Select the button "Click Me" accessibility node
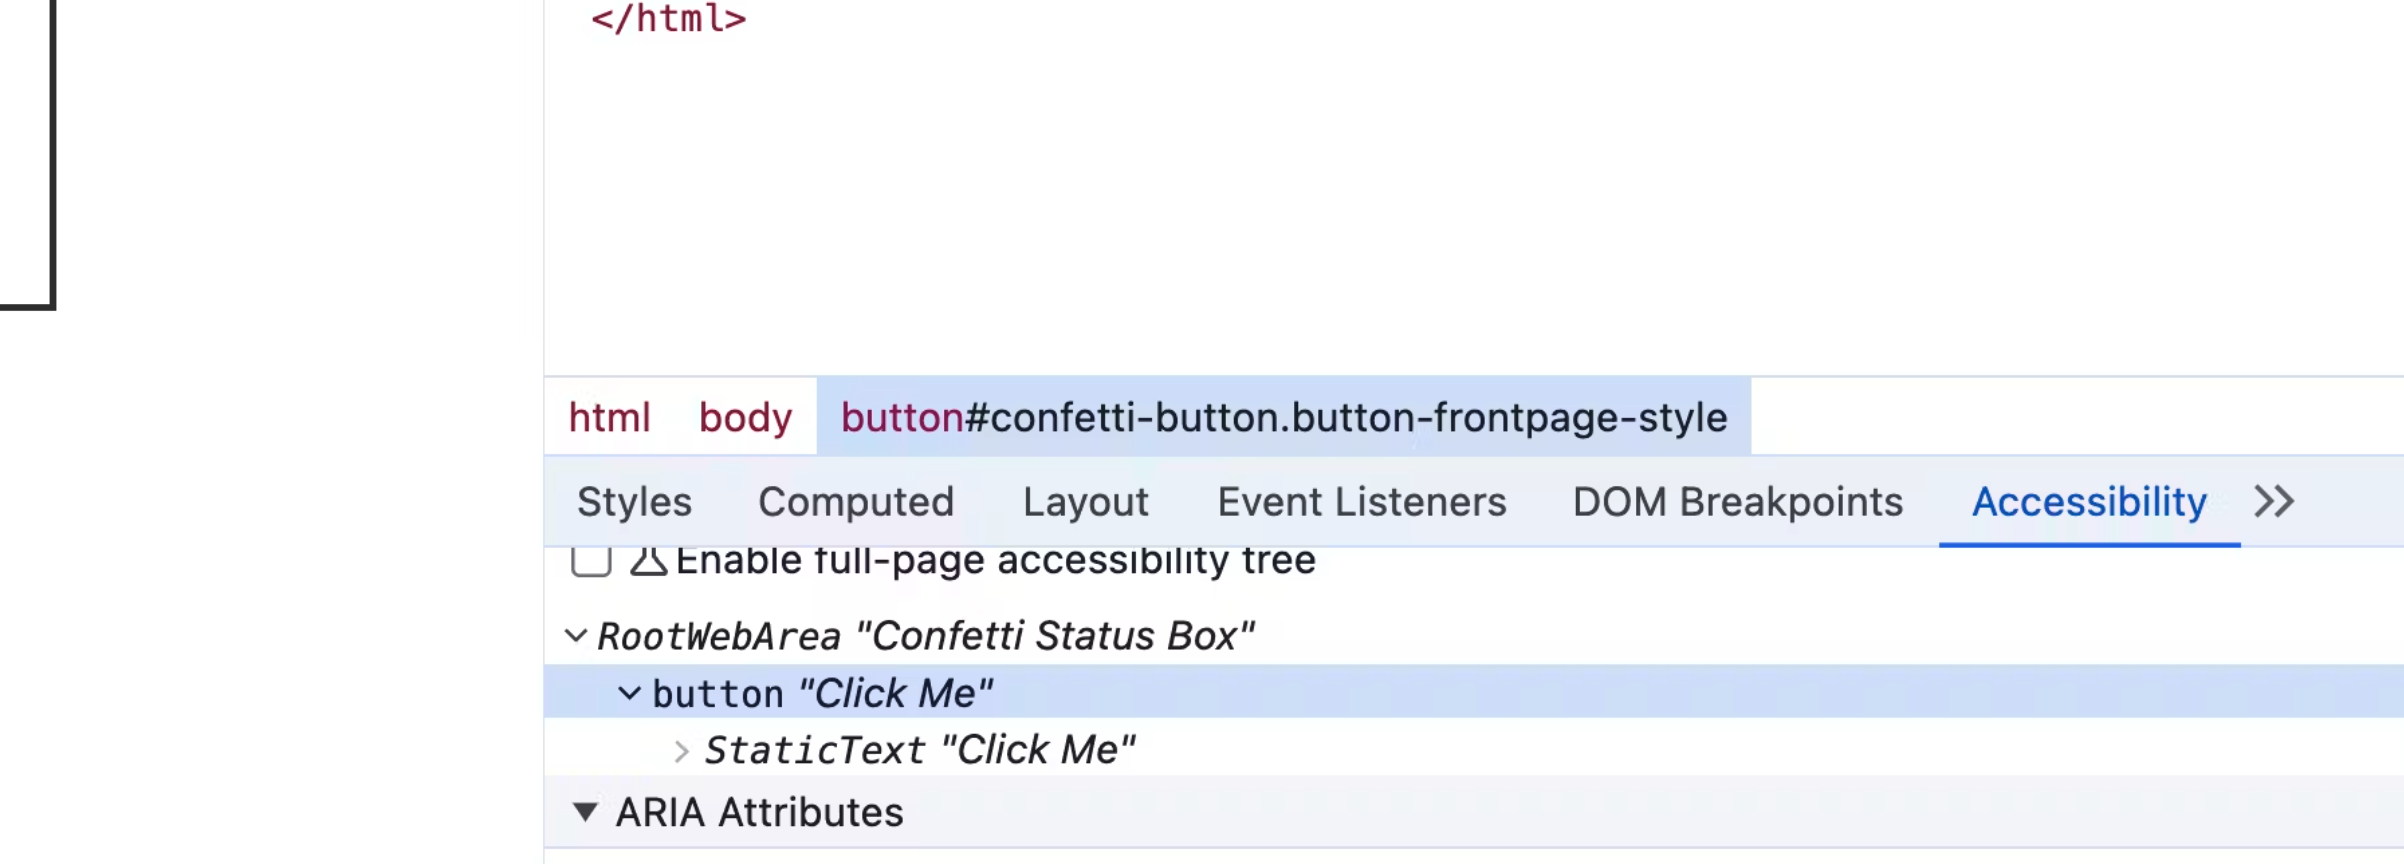 822,693
